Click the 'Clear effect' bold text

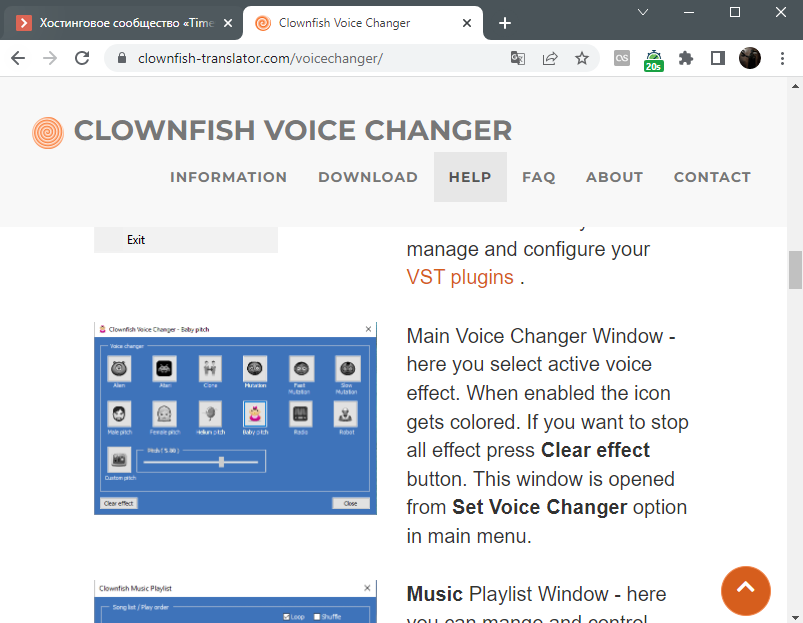point(595,450)
